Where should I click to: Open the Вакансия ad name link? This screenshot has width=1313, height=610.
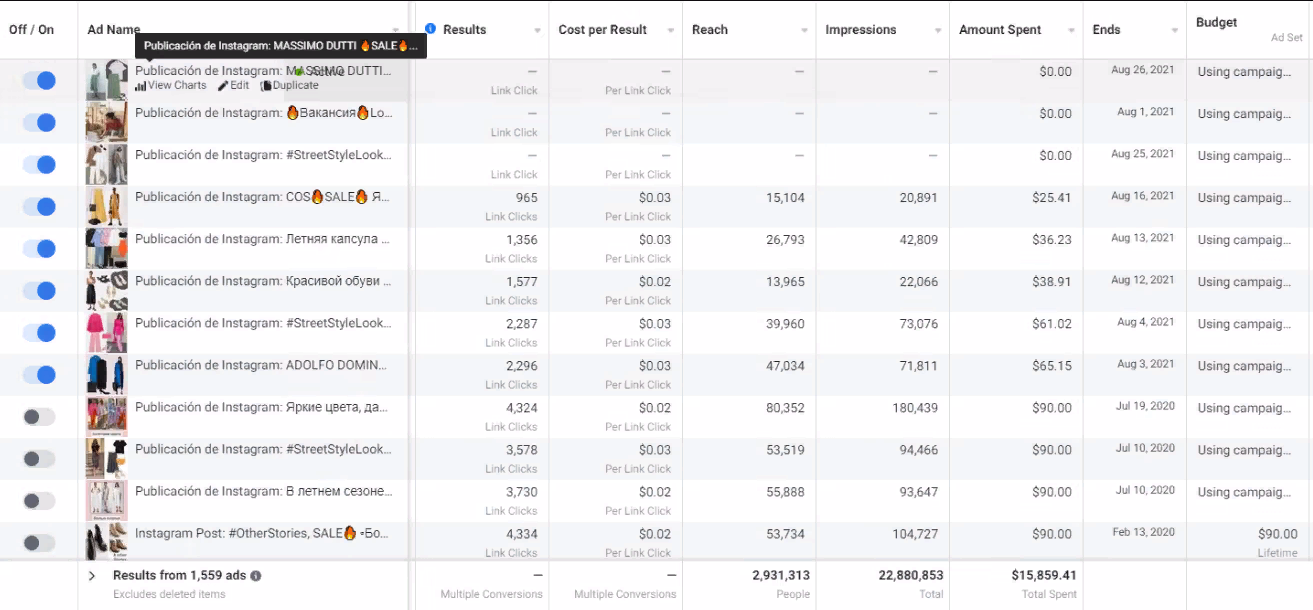(x=264, y=113)
